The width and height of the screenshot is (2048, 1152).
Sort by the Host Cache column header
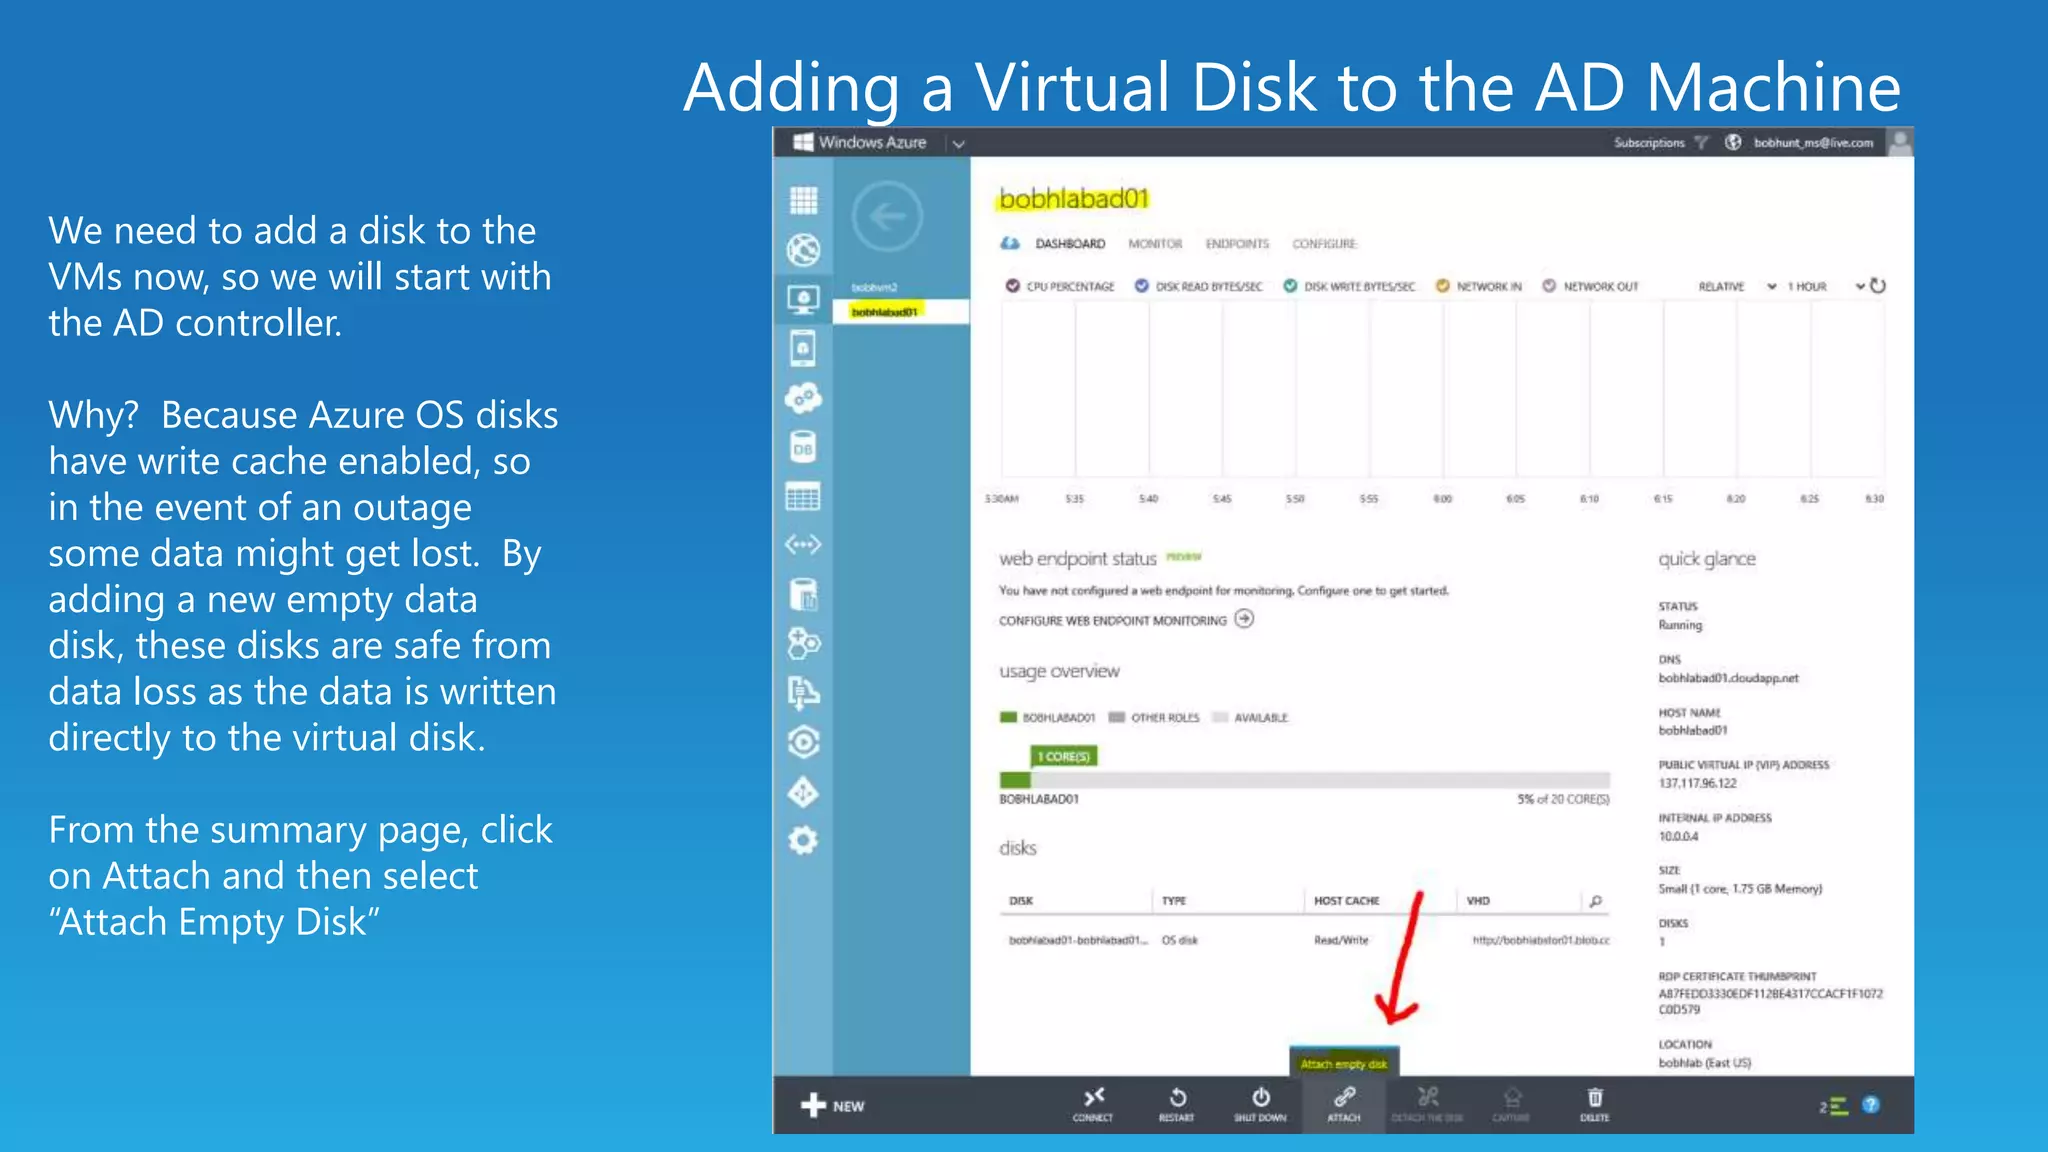pyautogui.click(x=1347, y=901)
